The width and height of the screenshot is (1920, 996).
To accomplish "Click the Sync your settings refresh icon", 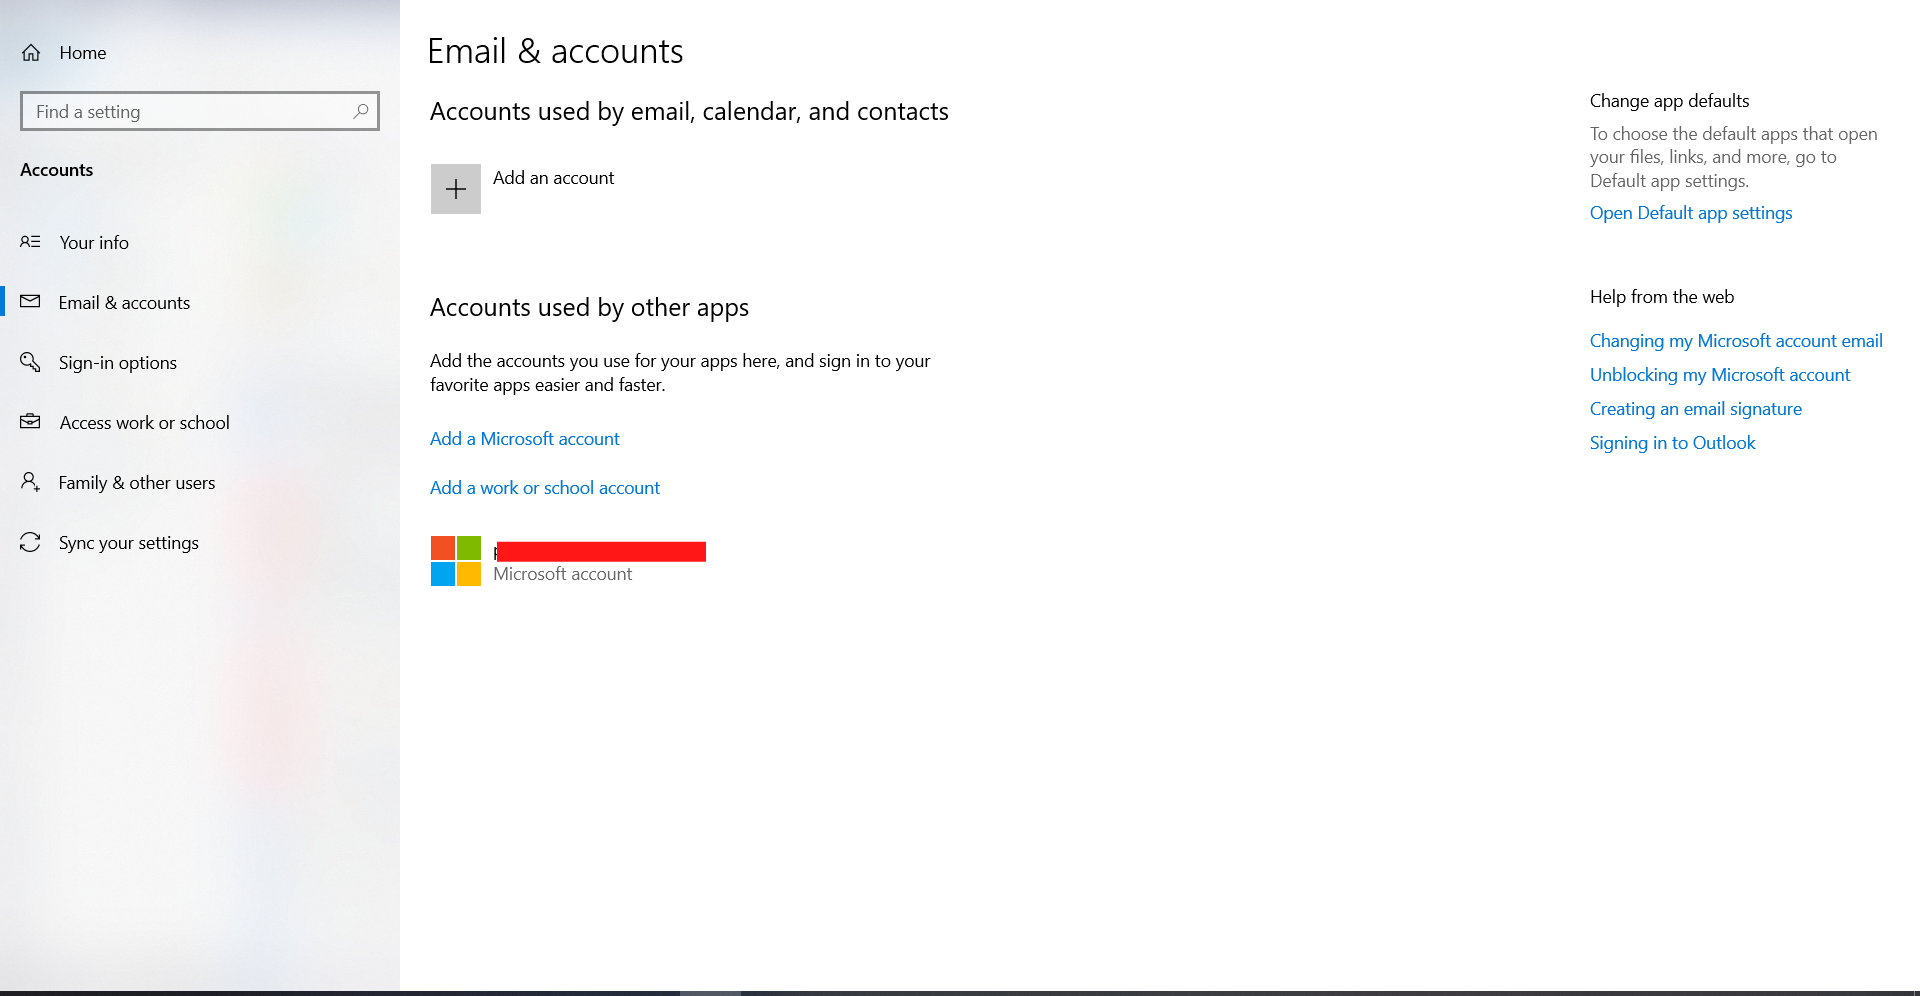I will click(x=30, y=542).
